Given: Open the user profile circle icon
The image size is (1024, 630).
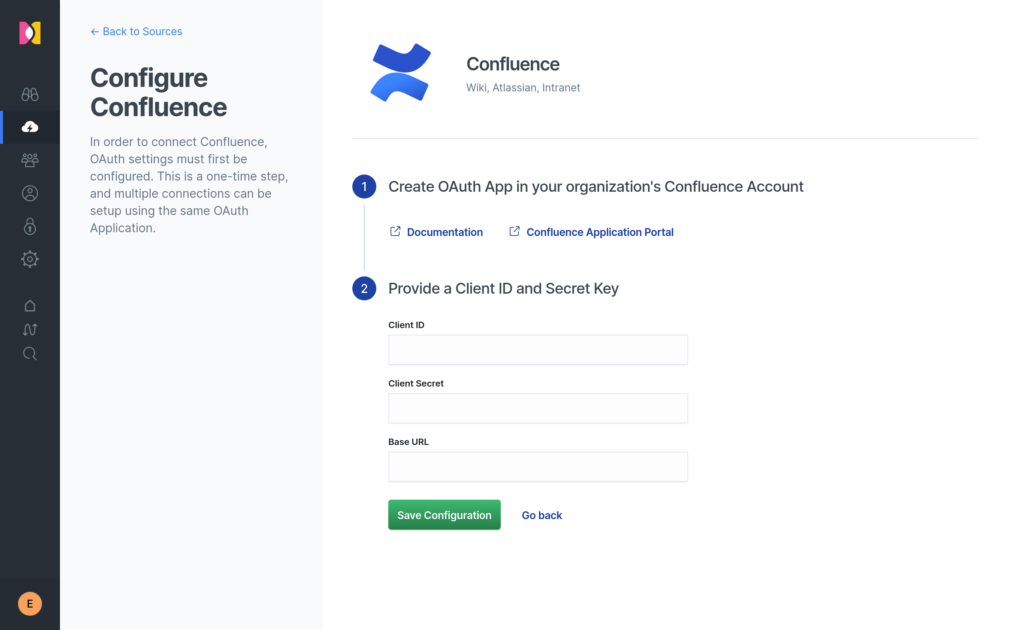Looking at the screenshot, I should pos(30,193).
